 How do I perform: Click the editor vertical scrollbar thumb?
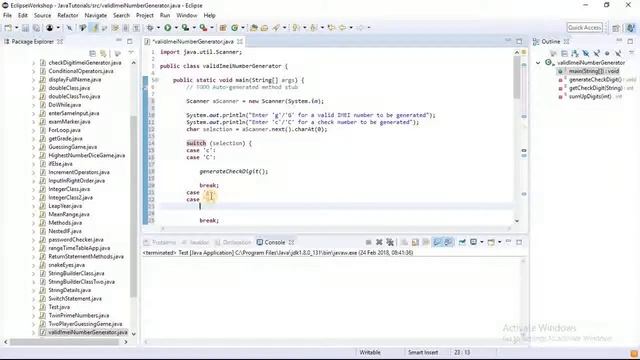pos(516,78)
